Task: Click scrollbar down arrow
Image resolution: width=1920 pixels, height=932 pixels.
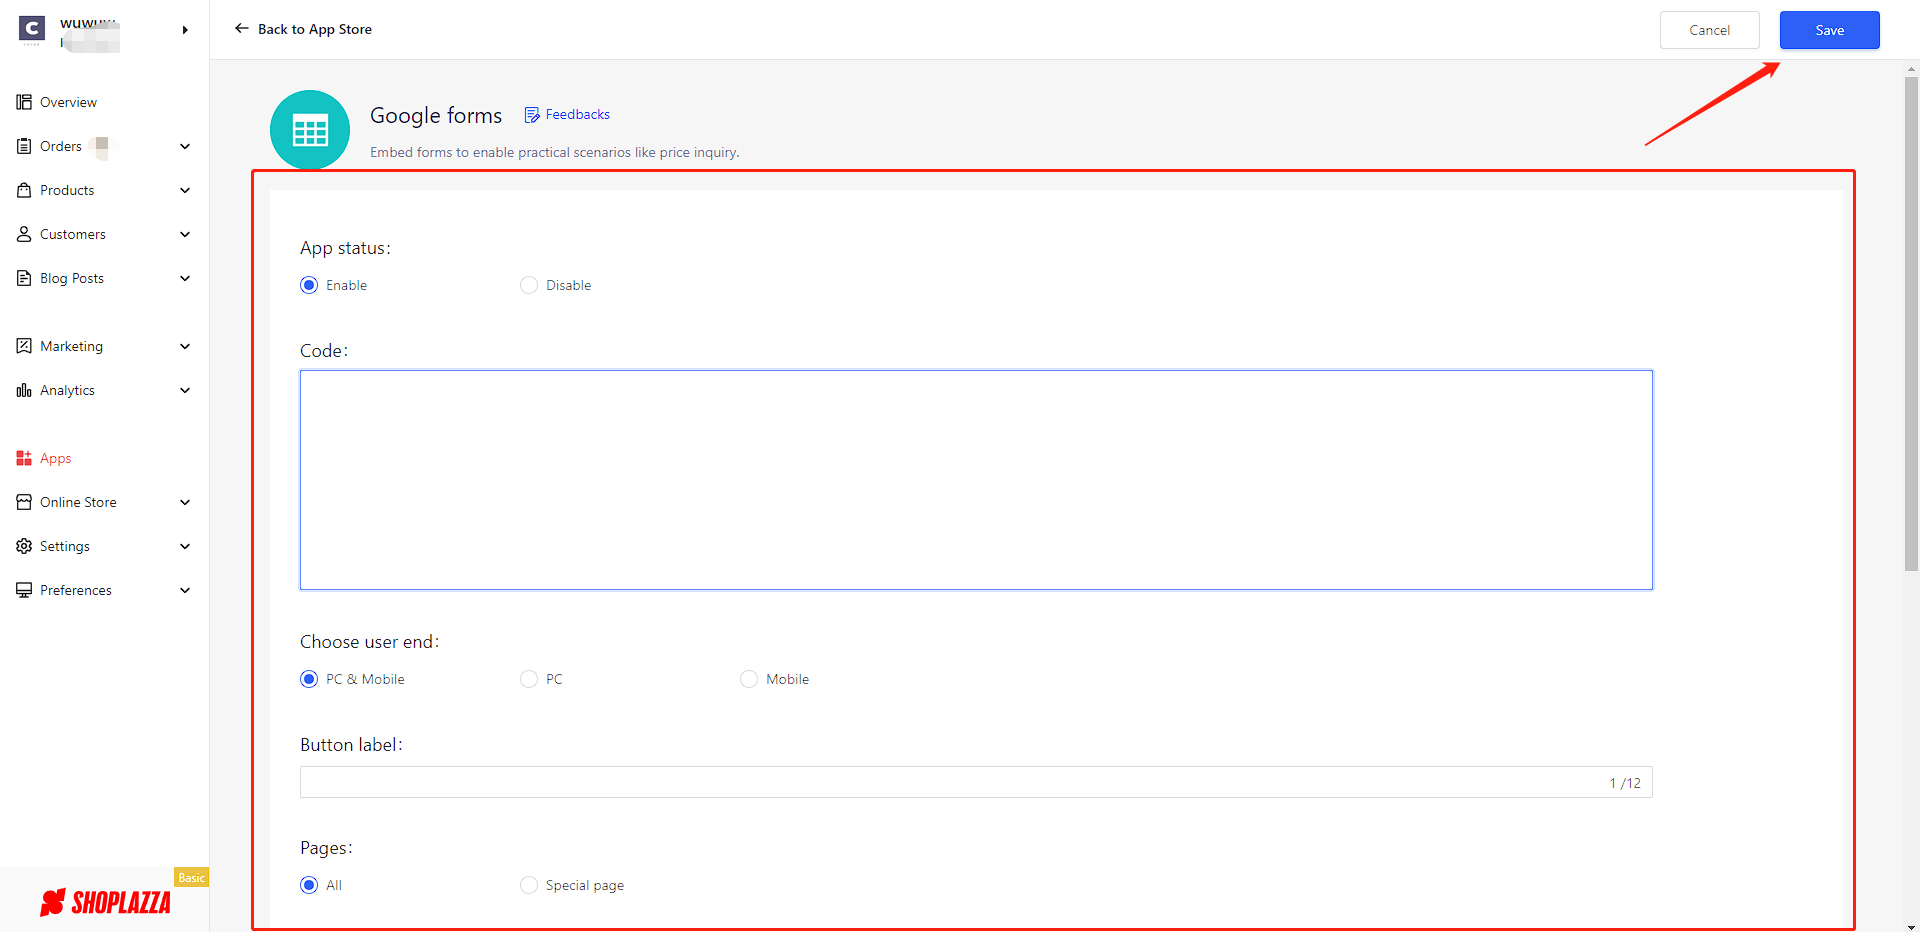Action: (x=1912, y=926)
